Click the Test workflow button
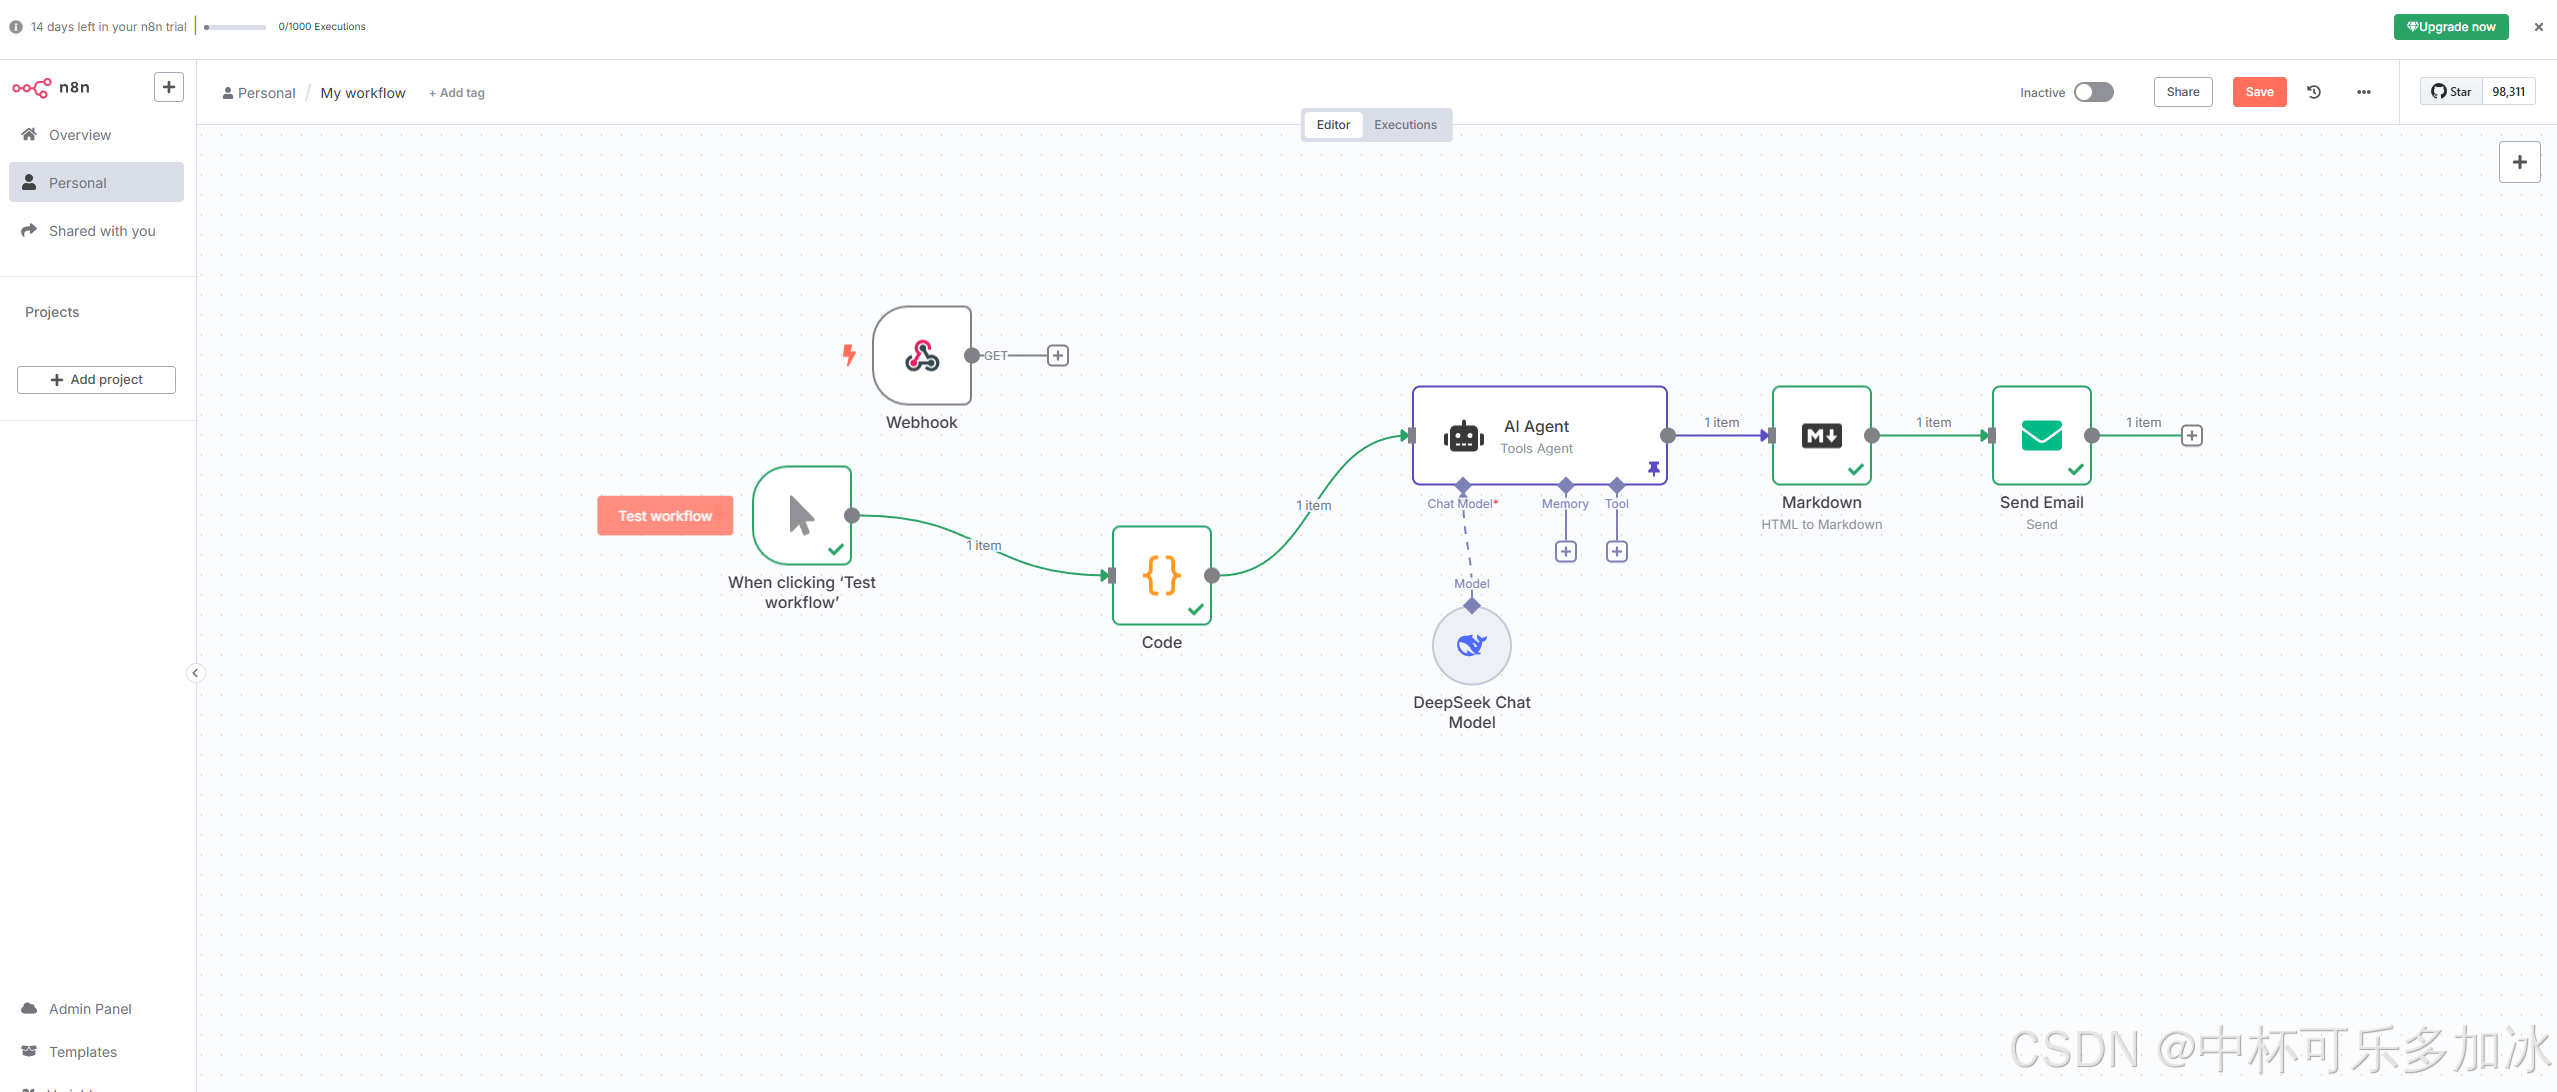Image resolution: width=2557 pixels, height=1092 pixels. [x=665, y=516]
